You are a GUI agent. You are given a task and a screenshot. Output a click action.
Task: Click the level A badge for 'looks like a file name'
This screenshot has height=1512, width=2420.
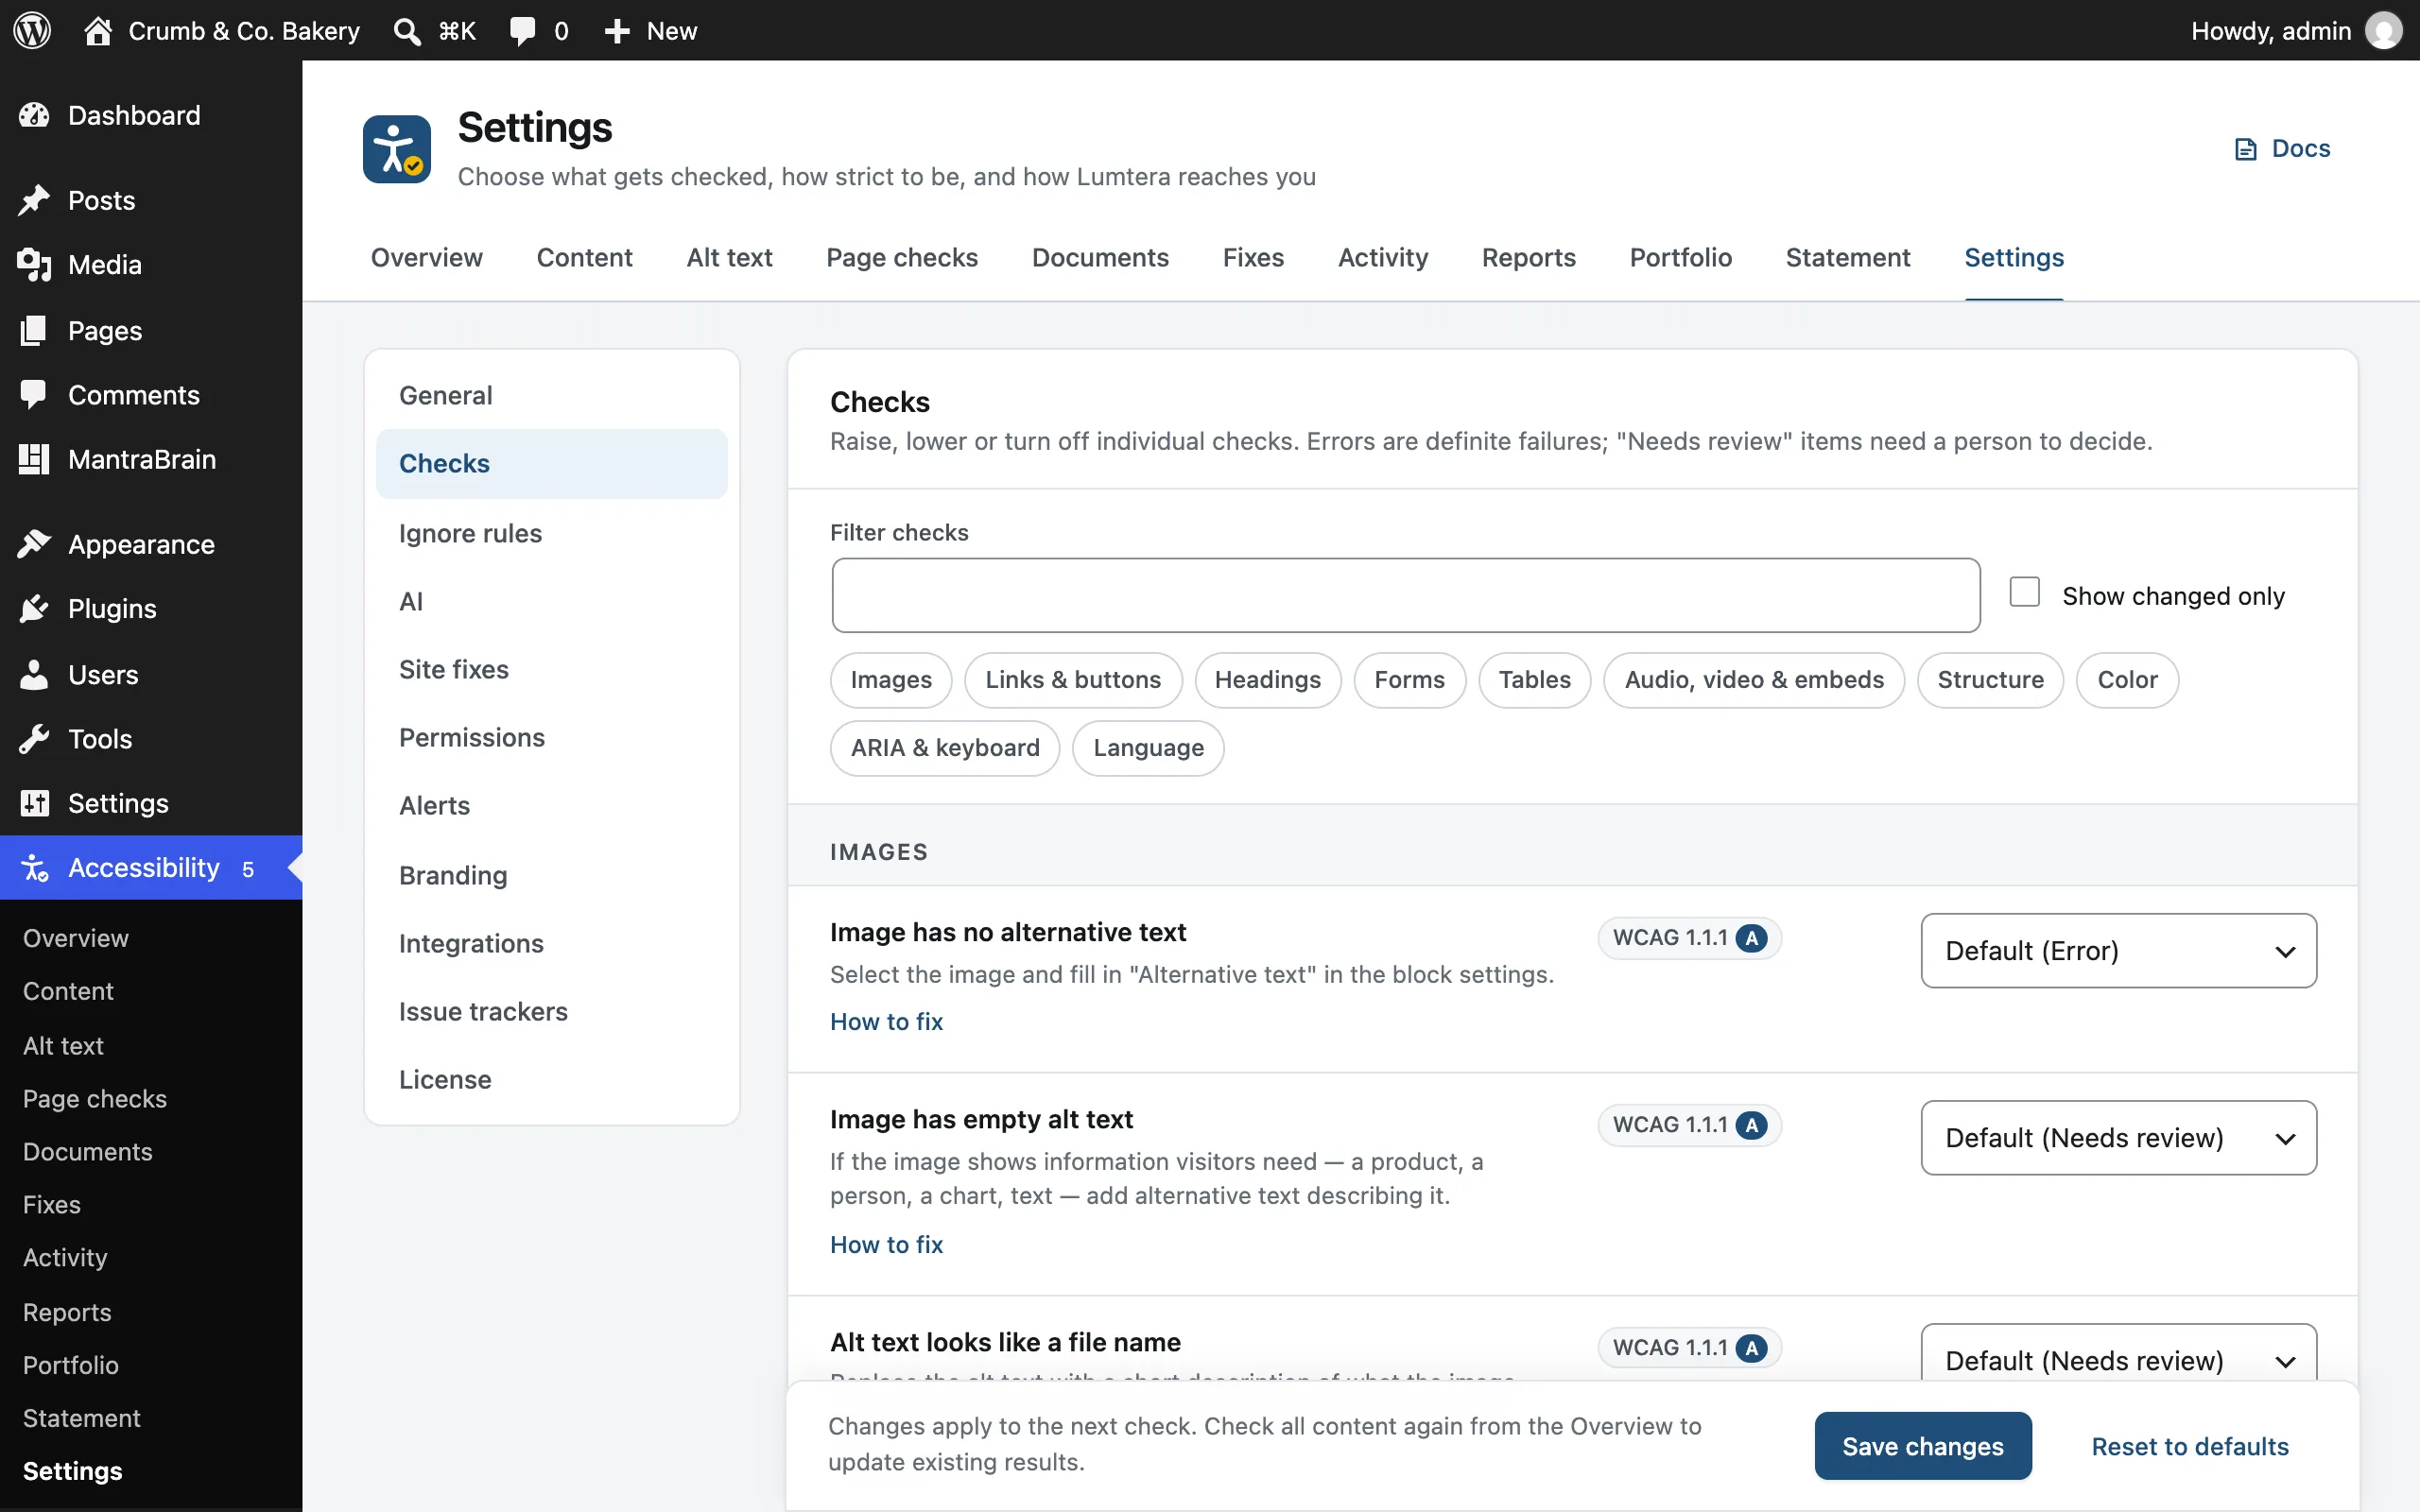(x=1751, y=1348)
